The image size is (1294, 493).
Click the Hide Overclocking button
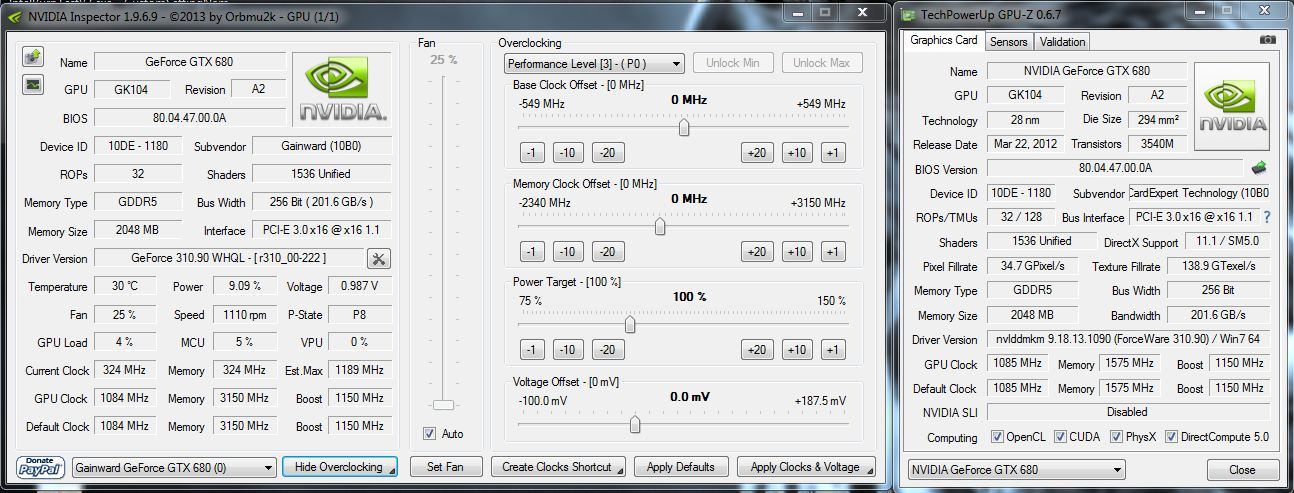tap(339, 467)
